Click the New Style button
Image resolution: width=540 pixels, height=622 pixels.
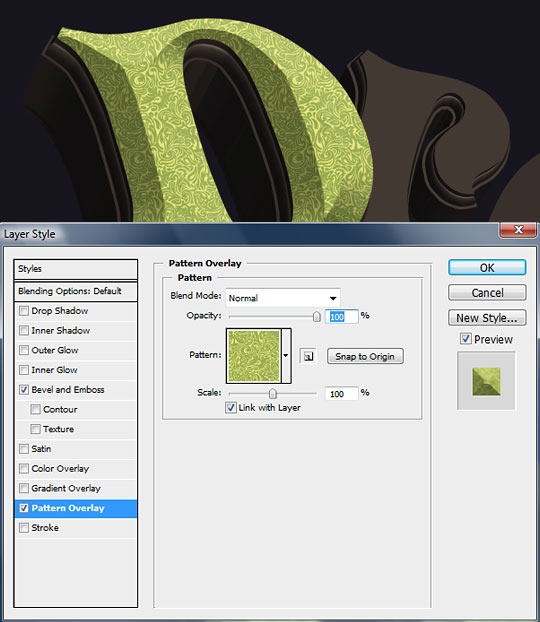(x=487, y=318)
